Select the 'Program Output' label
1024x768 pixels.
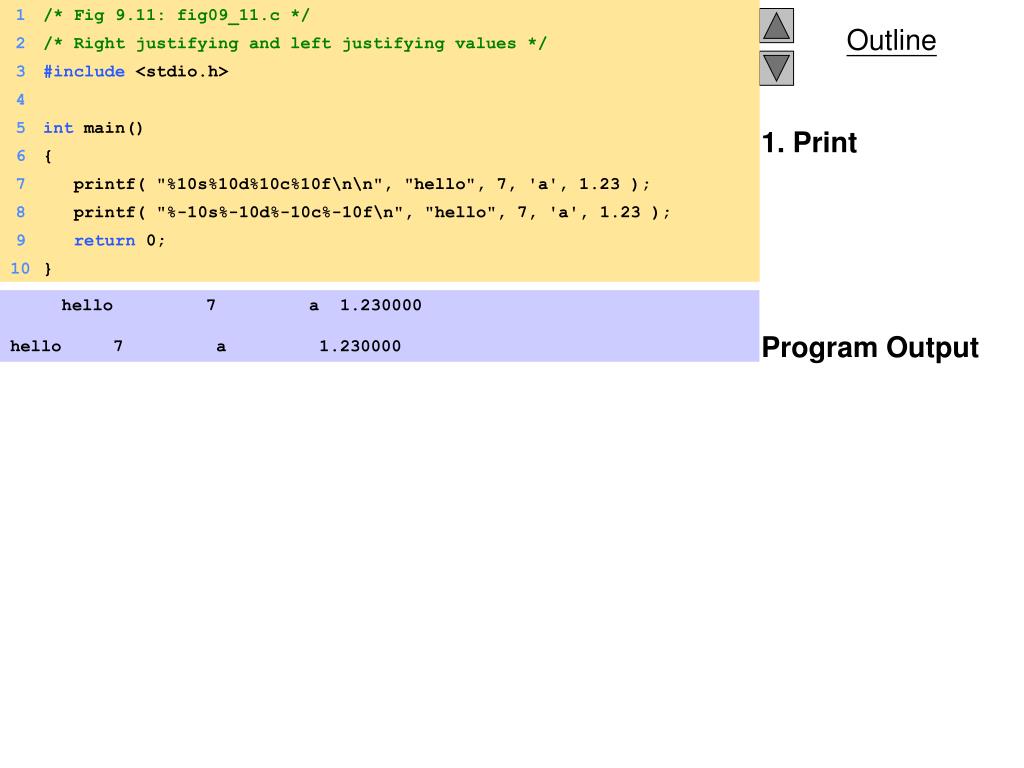870,347
